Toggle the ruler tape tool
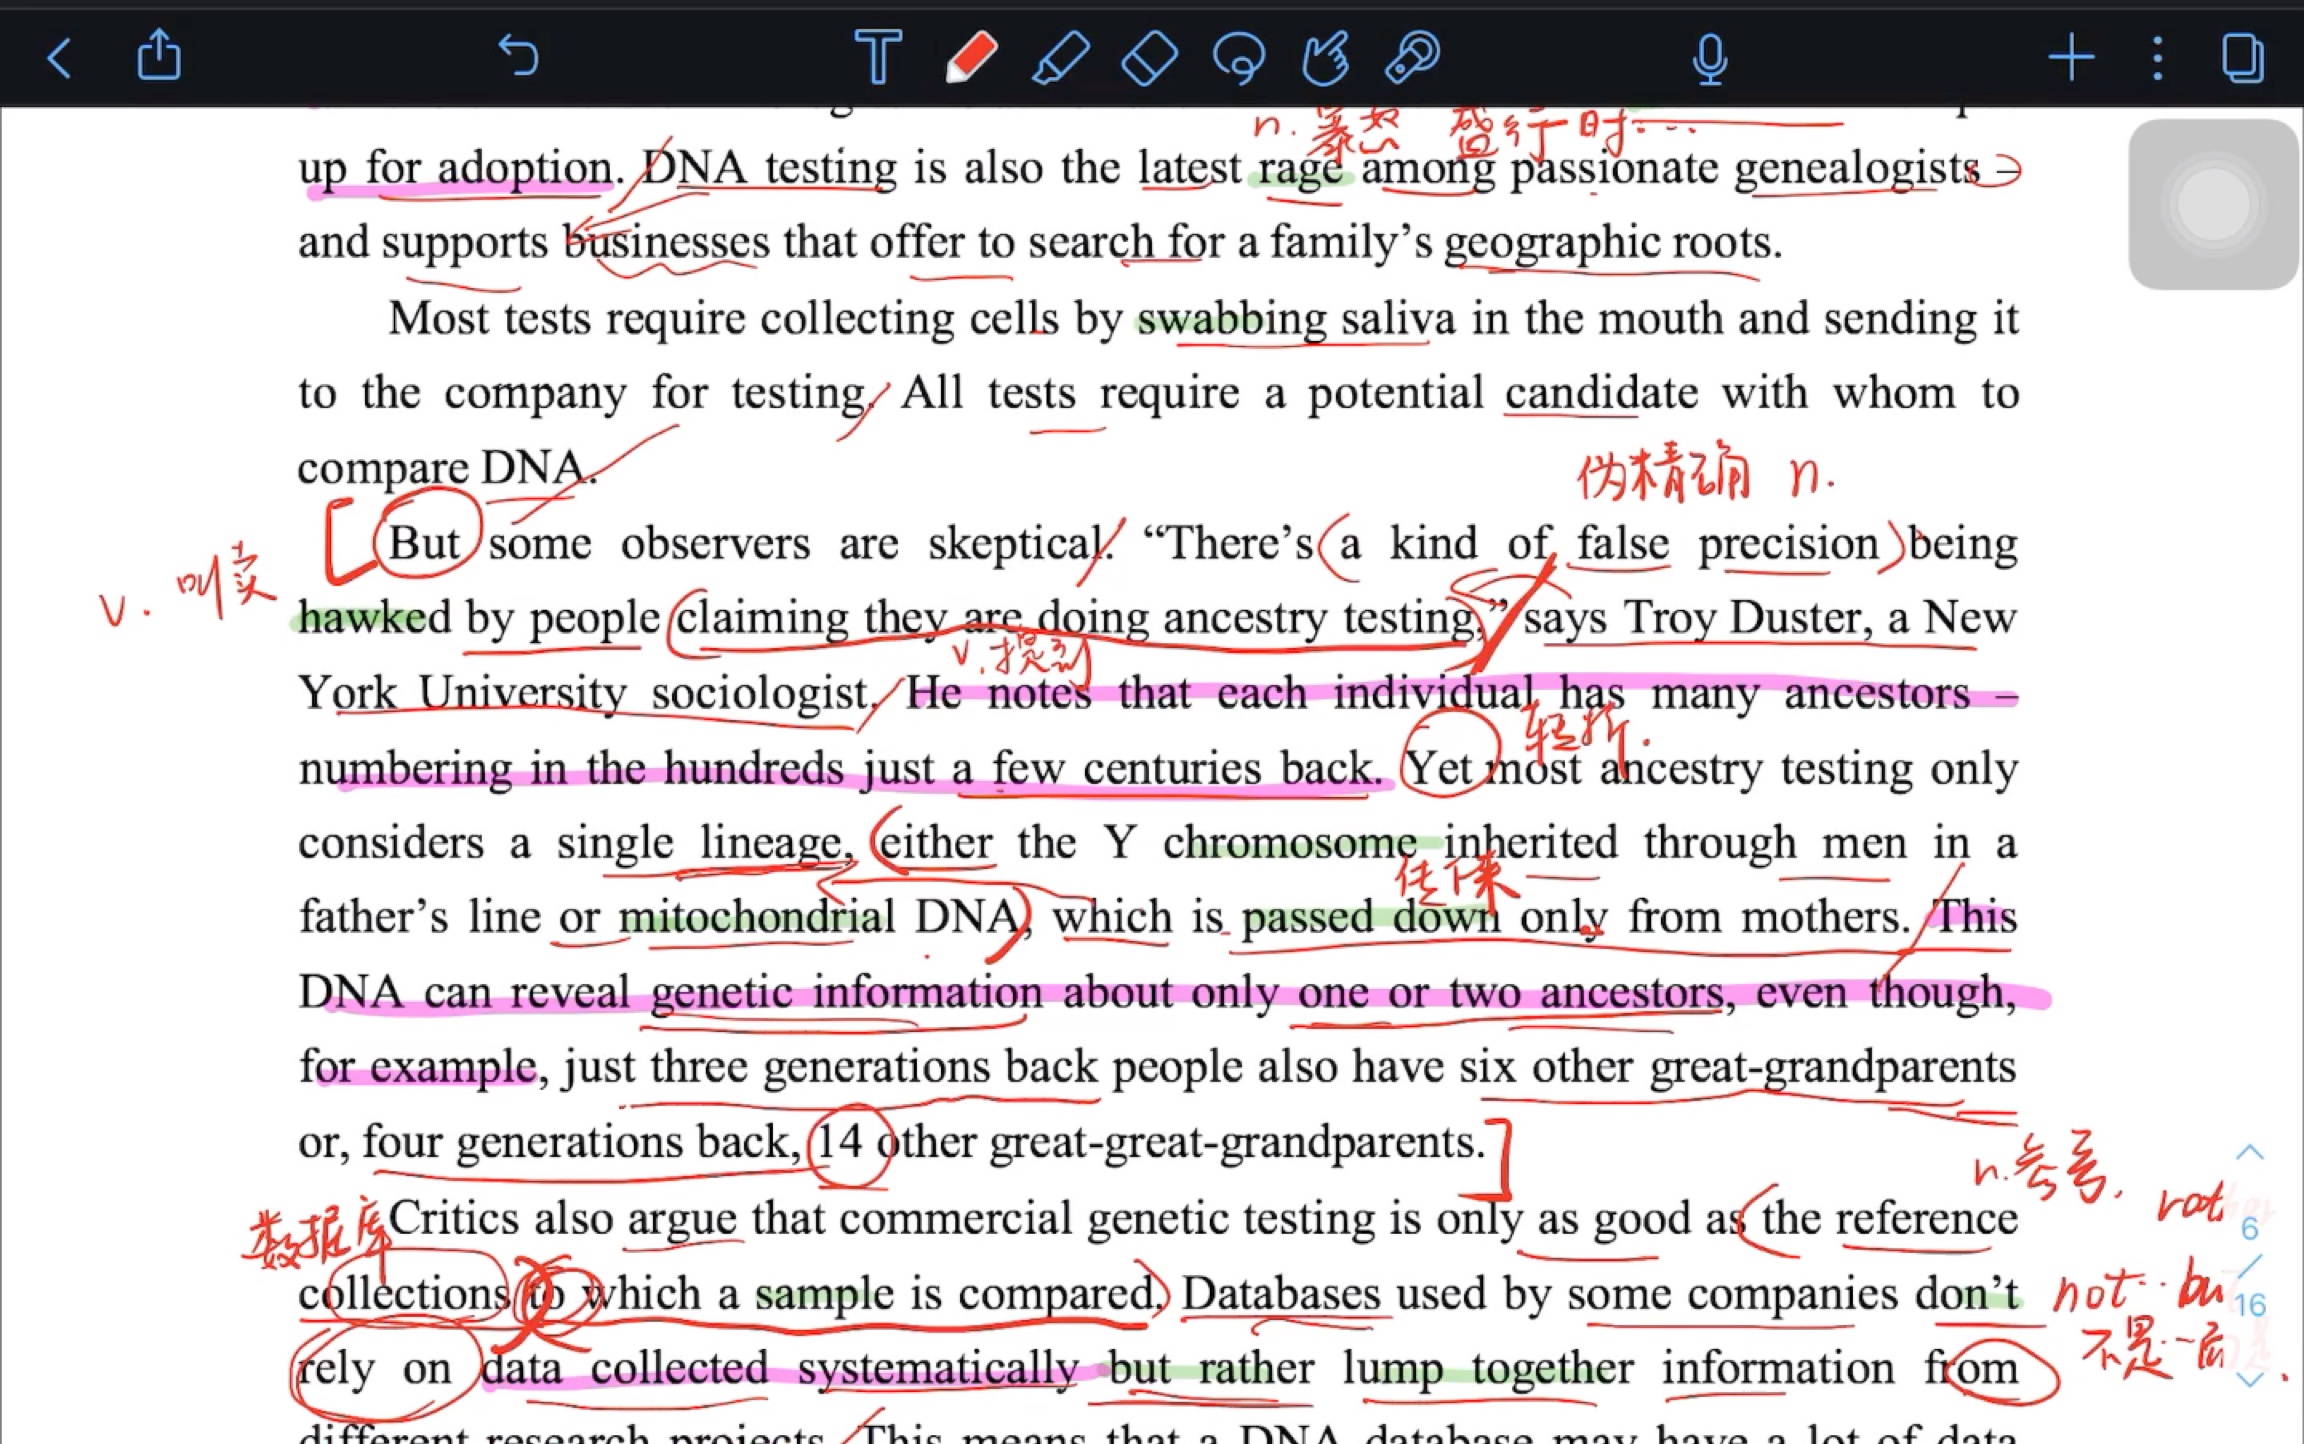The height and width of the screenshot is (1444, 2304). tap(1412, 57)
